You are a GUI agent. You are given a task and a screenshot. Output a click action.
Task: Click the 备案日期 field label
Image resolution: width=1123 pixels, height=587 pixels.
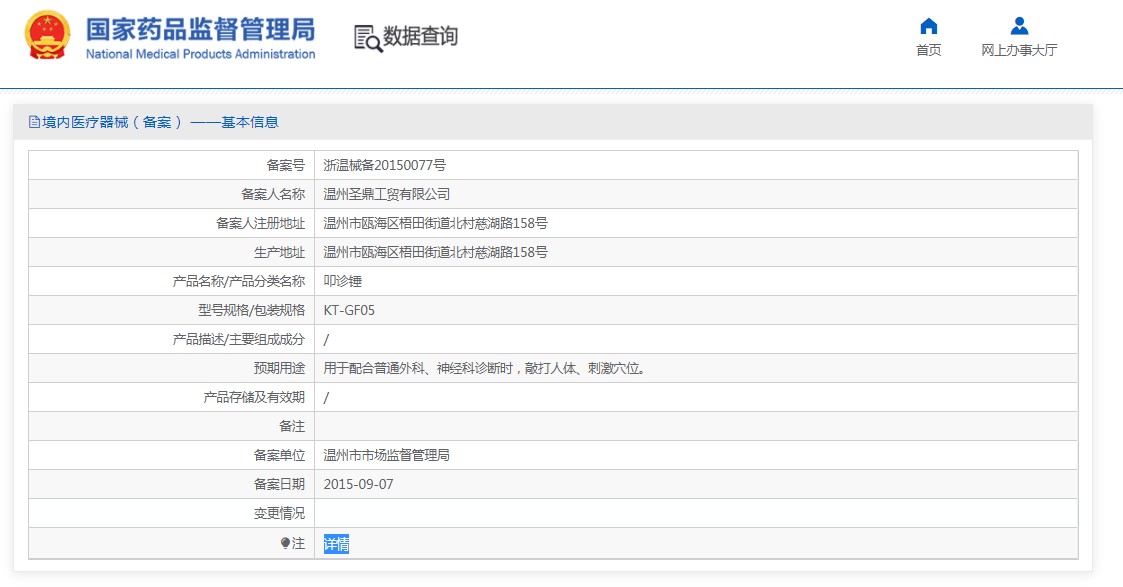click(279, 484)
